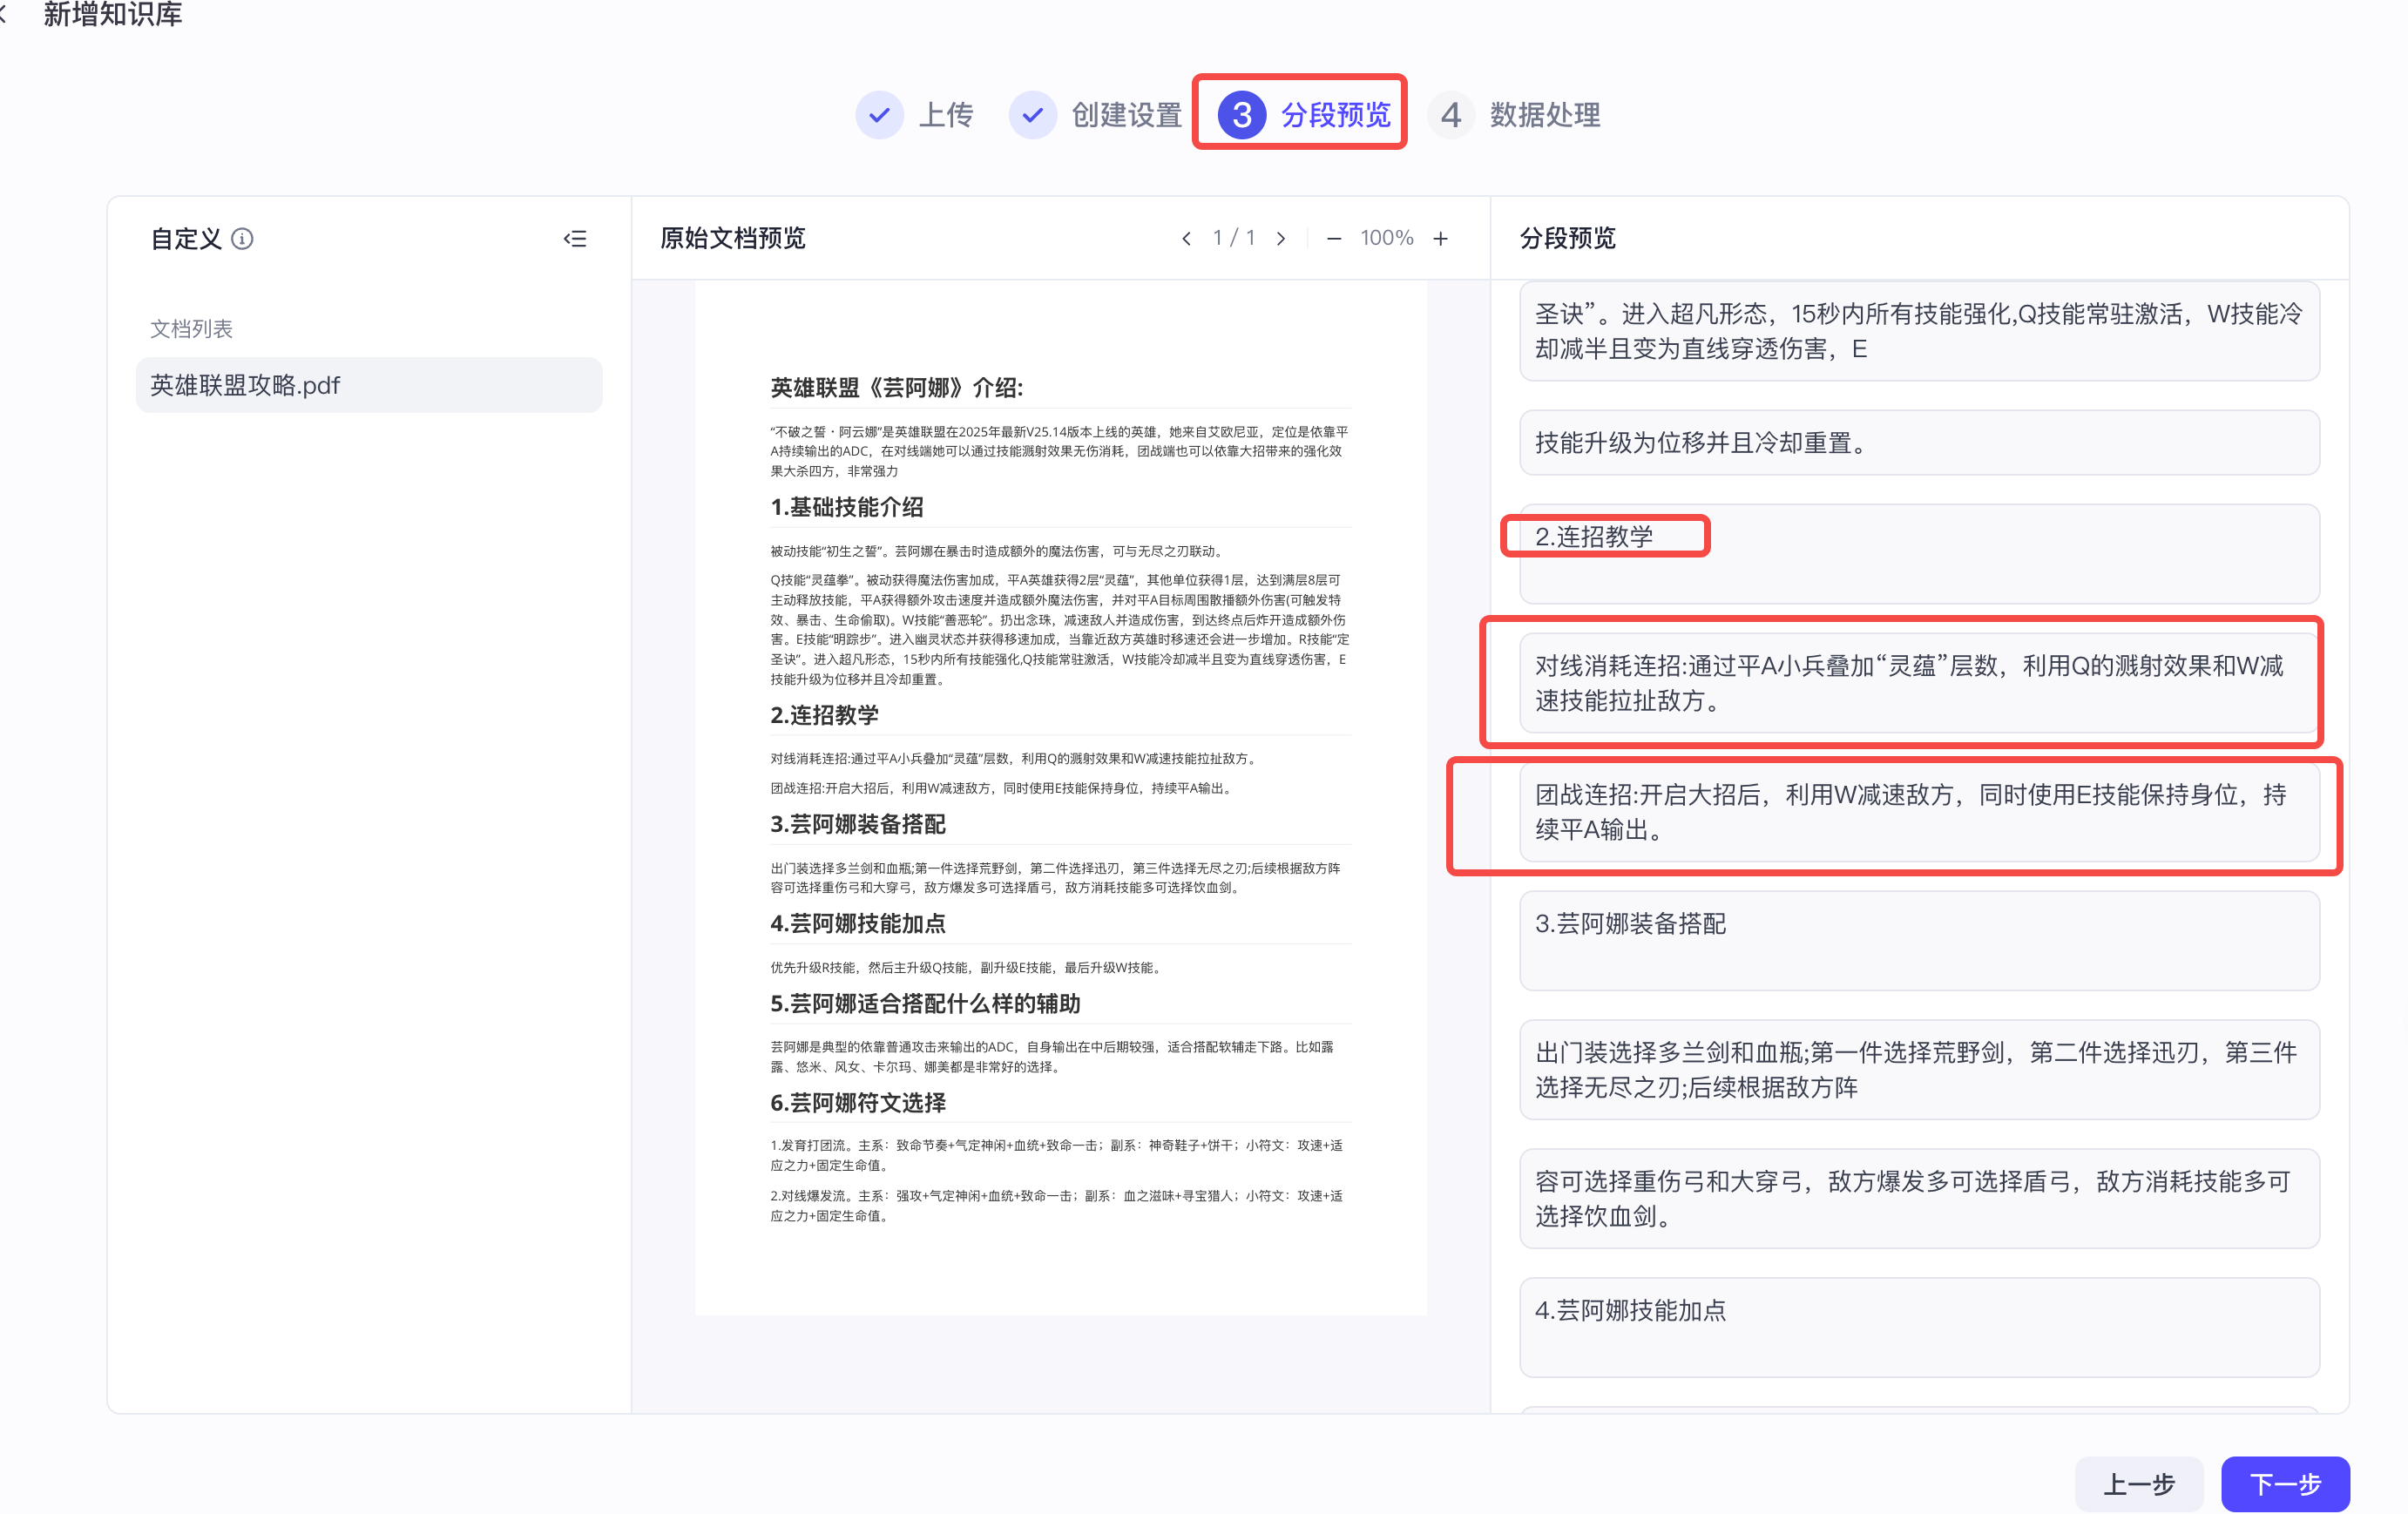Select the 对线消耗连招 segment card
The height and width of the screenshot is (1514, 2408).
coord(1908,683)
